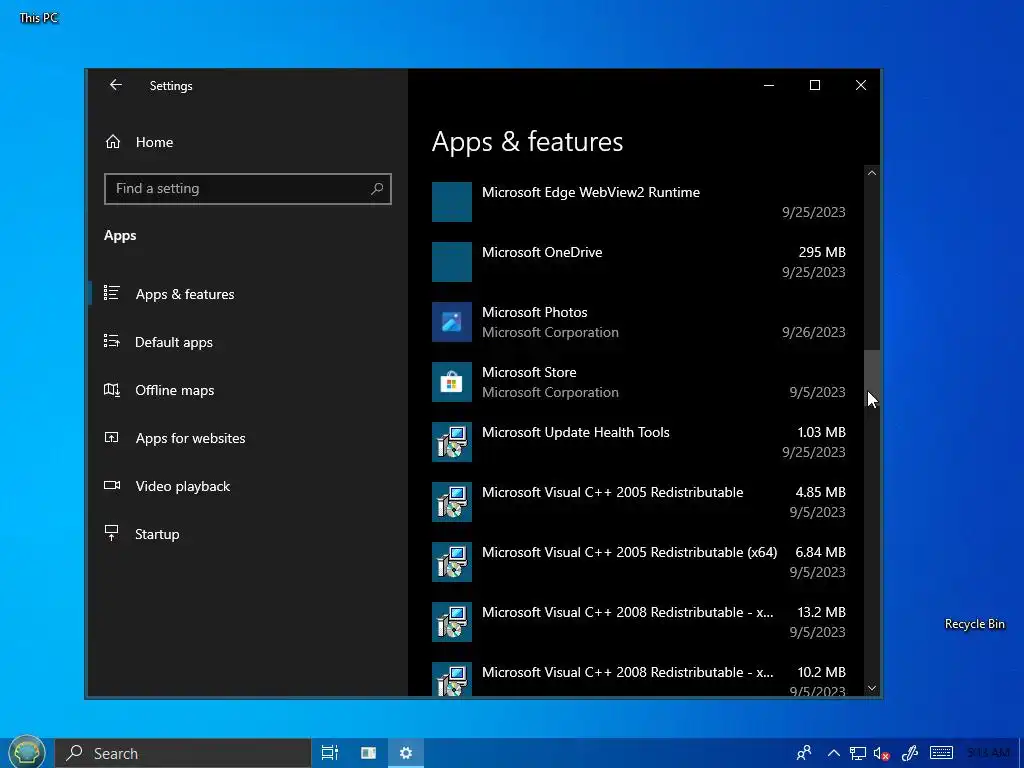This screenshot has height=768, width=1024.
Task: Click the Offline maps map icon
Action: [112, 389]
